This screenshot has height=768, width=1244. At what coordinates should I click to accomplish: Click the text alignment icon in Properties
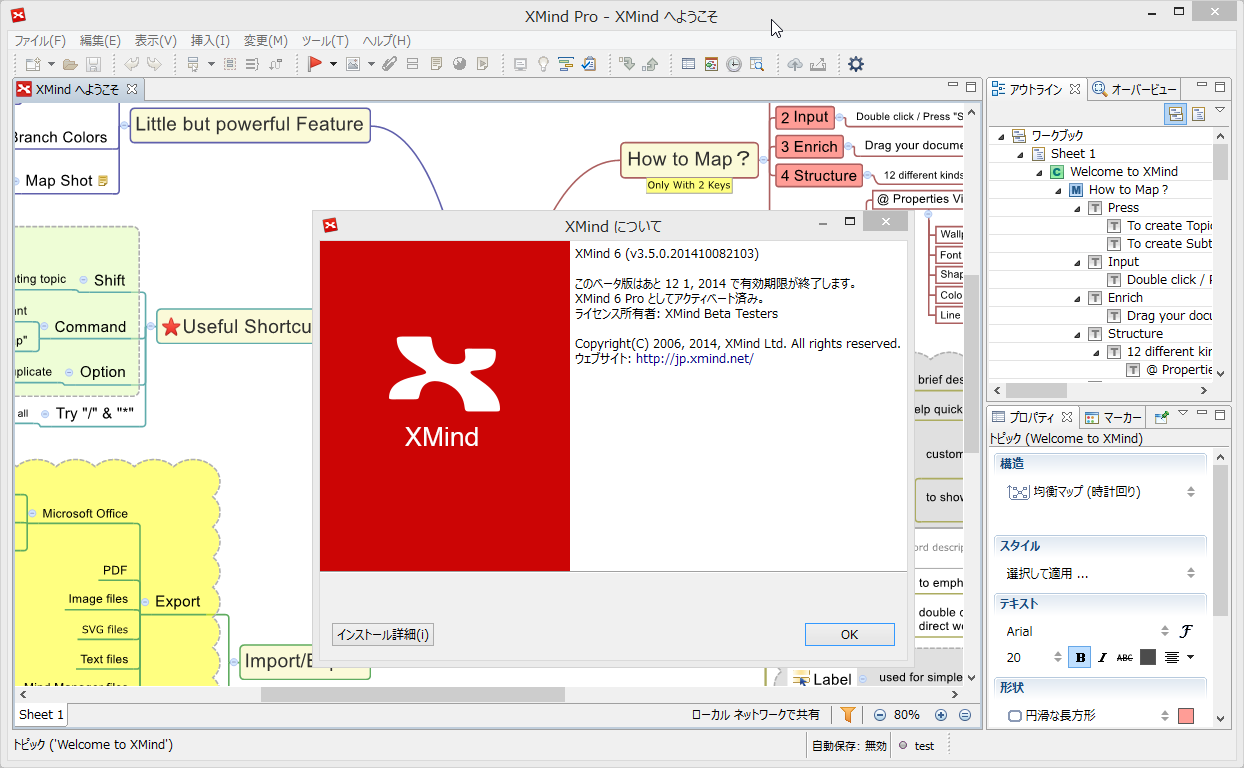[1171, 657]
